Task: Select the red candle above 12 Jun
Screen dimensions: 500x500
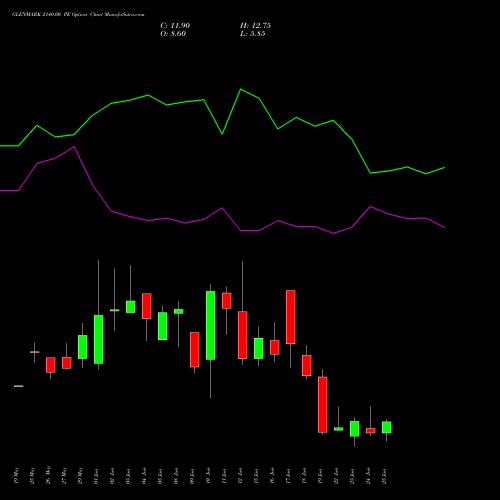Action: [243, 335]
